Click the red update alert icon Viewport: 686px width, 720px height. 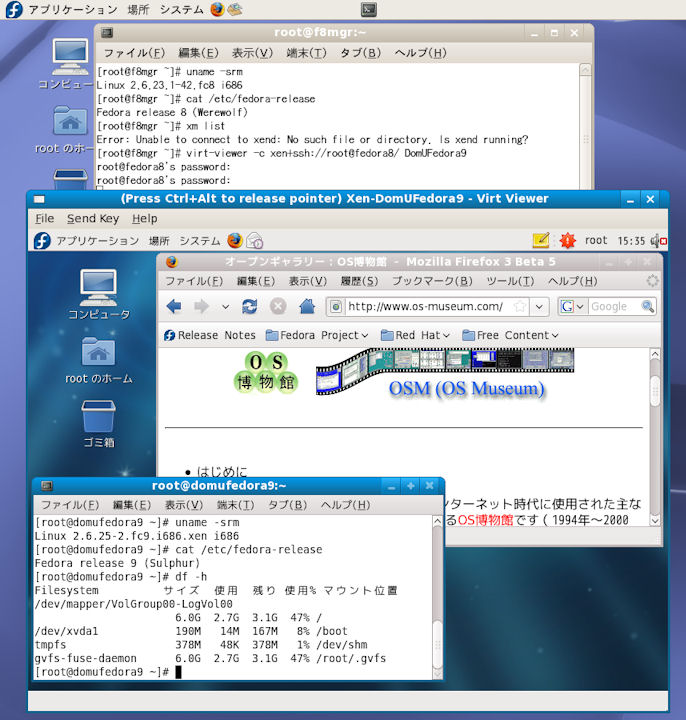(x=568, y=240)
